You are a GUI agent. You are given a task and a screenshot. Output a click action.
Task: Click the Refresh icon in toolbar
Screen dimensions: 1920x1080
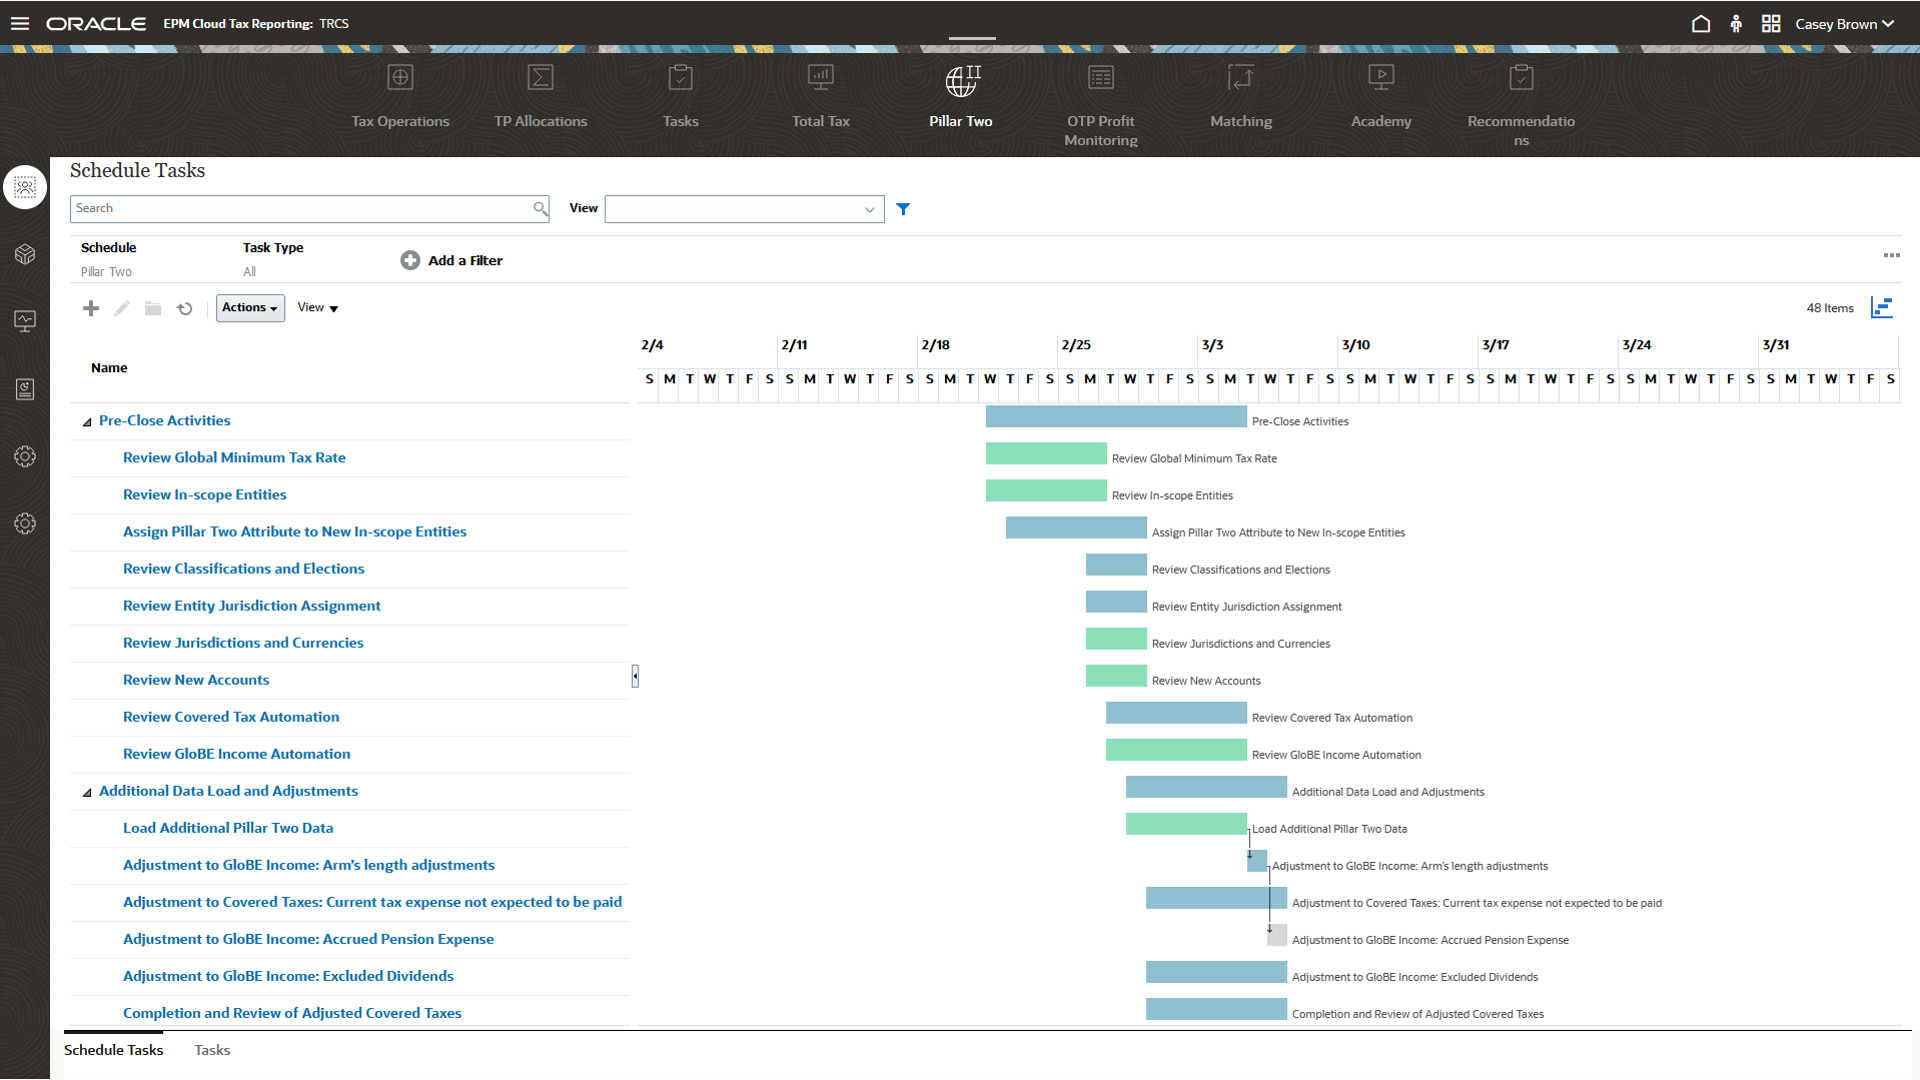tap(185, 308)
